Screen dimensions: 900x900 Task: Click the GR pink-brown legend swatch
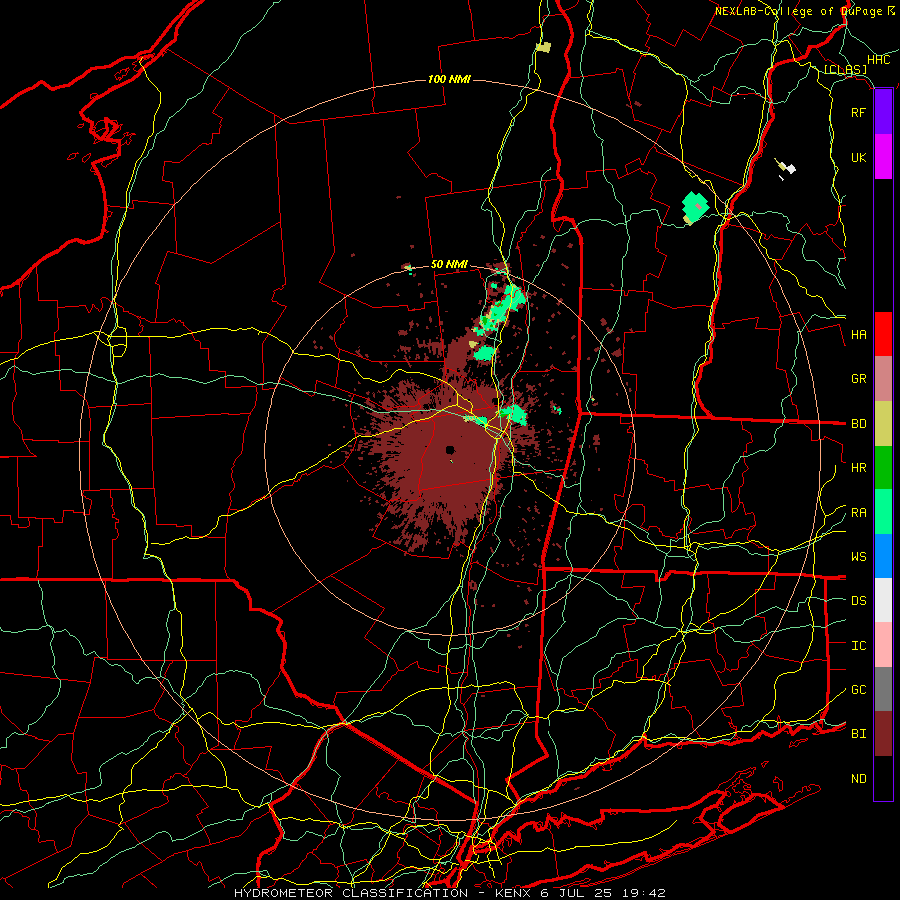click(x=883, y=379)
